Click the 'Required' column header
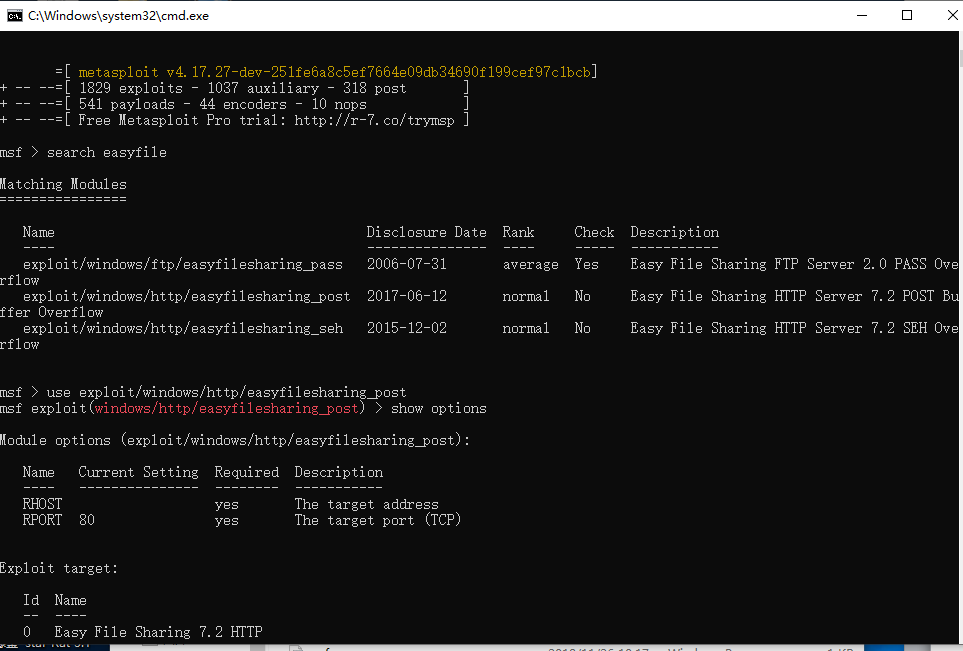 (246, 472)
